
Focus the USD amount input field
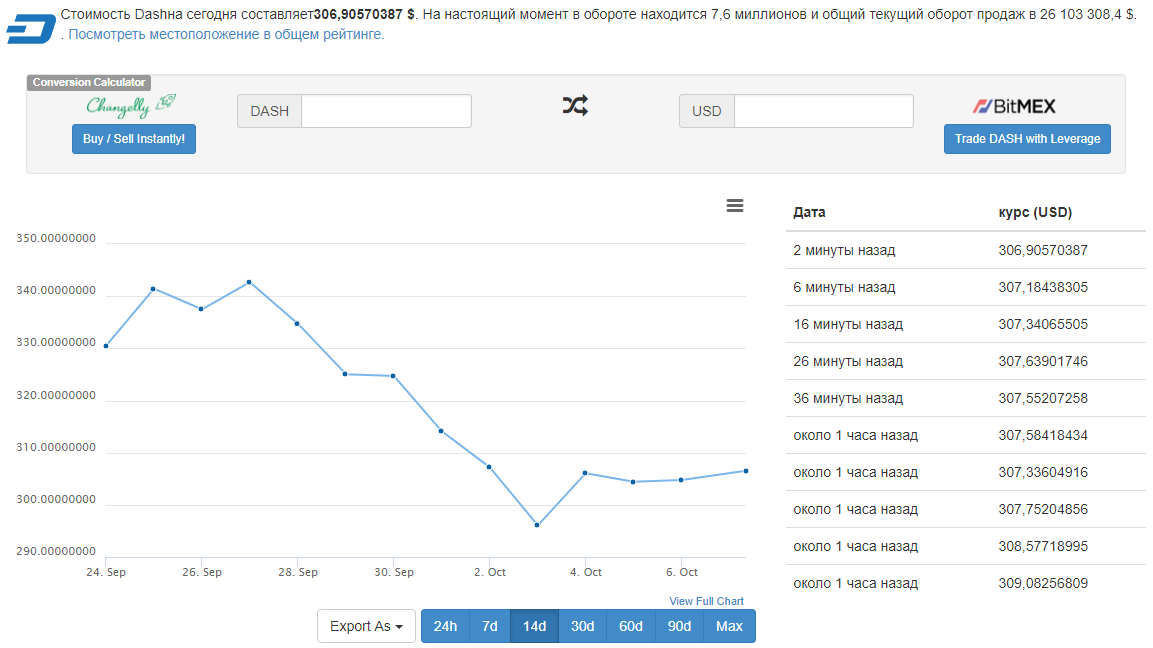pyautogui.click(x=823, y=111)
